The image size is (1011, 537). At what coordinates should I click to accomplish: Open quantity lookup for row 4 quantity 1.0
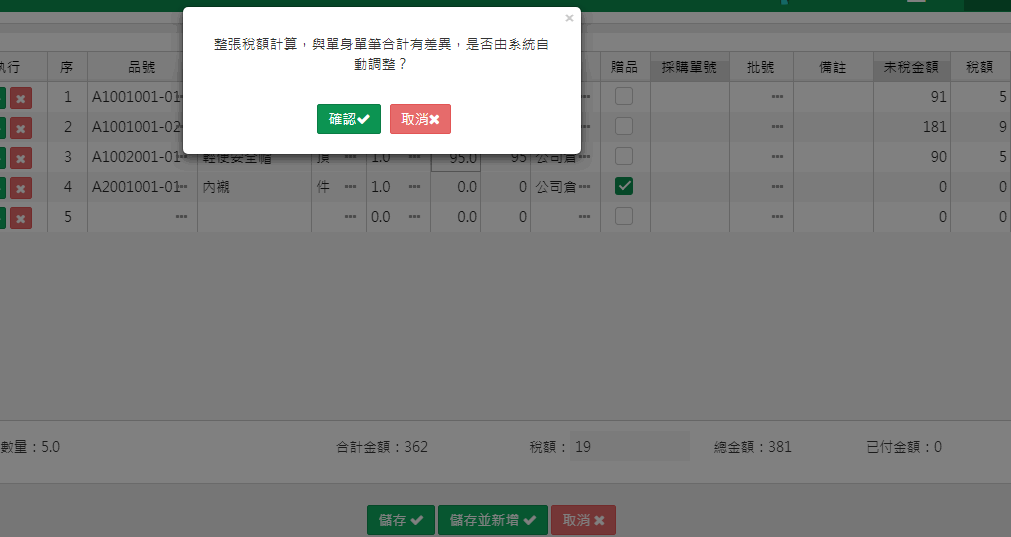pyautogui.click(x=414, y=187)
